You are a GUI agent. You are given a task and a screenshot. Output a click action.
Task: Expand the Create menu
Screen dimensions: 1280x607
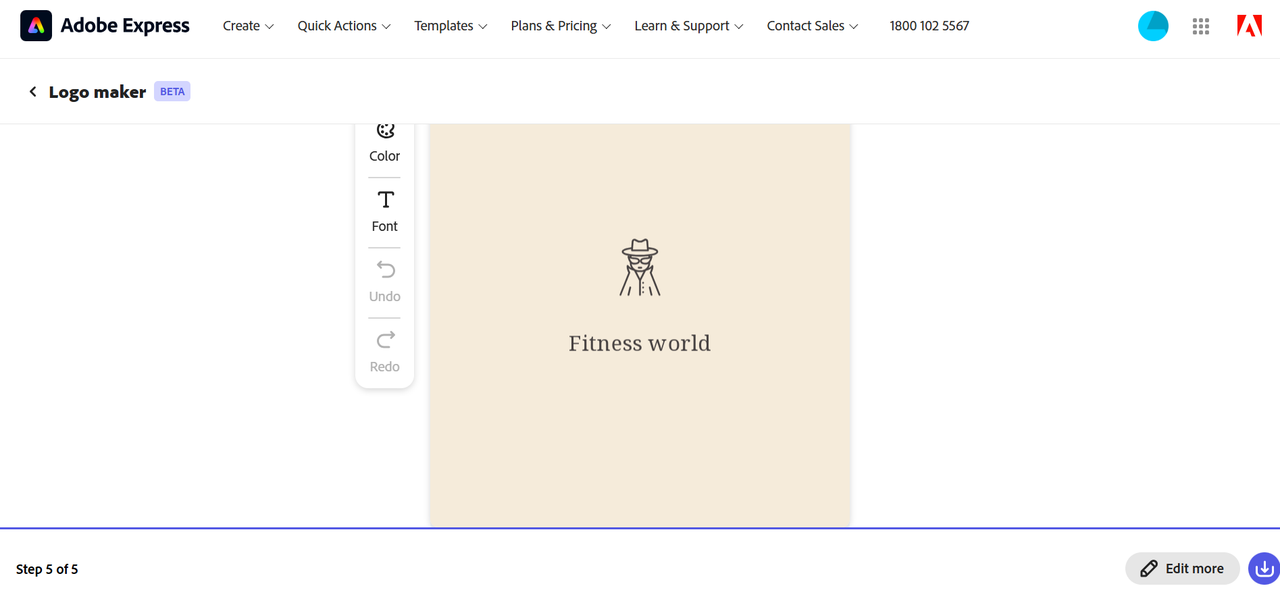(248, 26)
